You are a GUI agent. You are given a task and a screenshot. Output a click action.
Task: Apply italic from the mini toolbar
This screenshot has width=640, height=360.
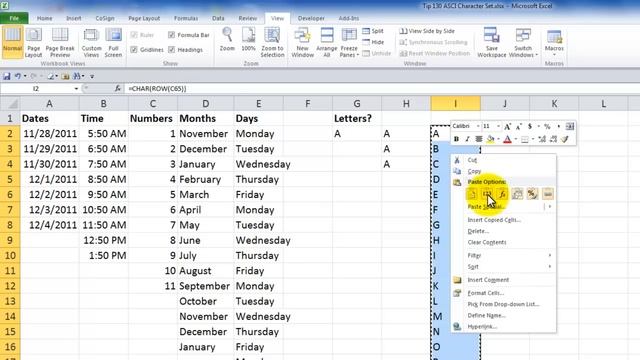point(467,139)
